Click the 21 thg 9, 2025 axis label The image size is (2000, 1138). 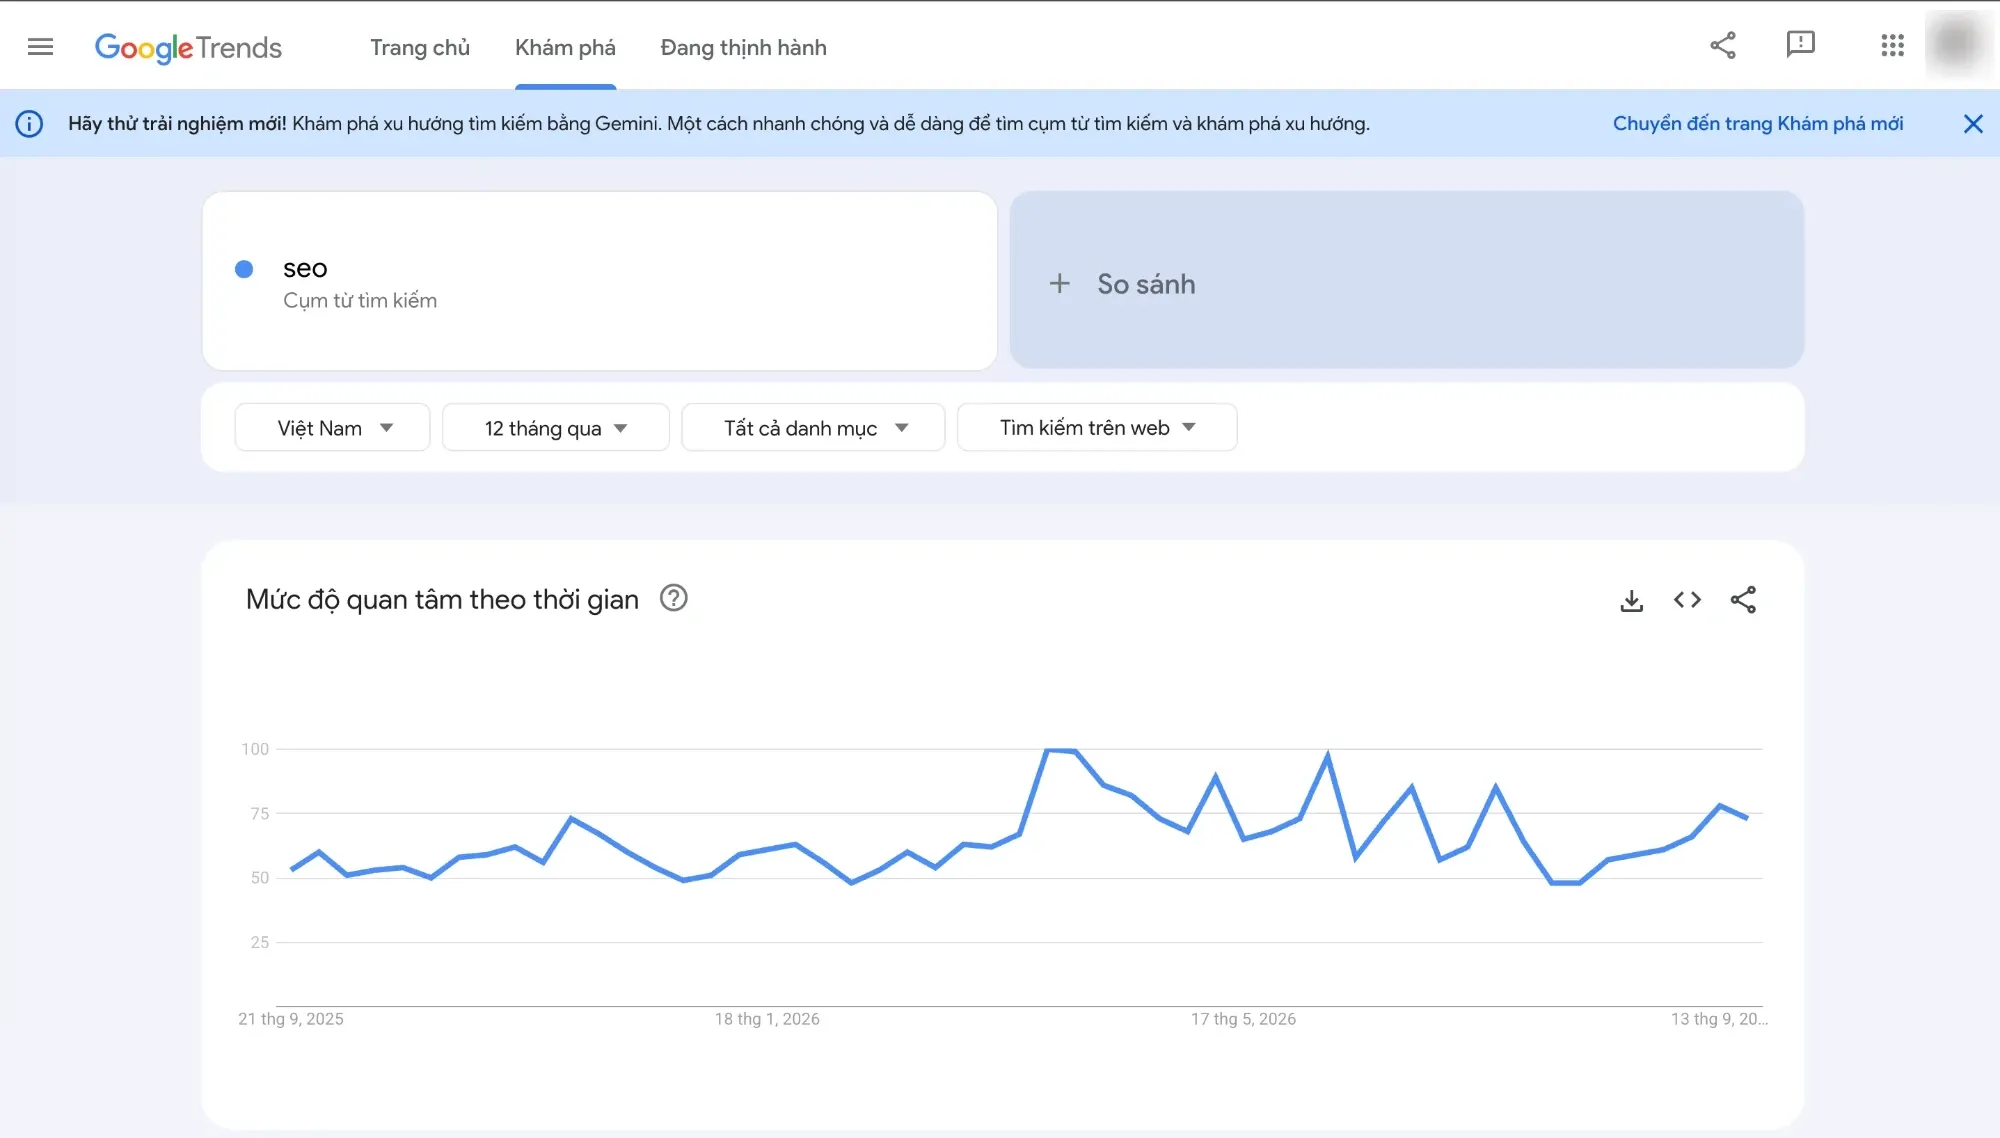(x=291, y=1019)
